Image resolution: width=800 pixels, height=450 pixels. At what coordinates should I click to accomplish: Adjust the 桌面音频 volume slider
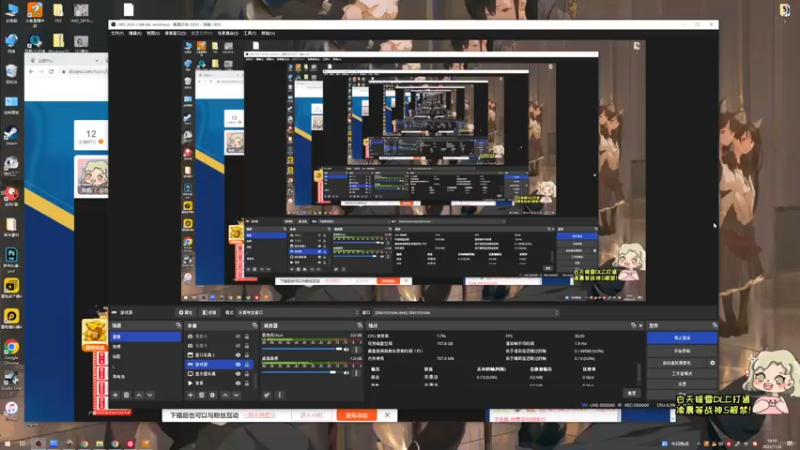[302, 373]
